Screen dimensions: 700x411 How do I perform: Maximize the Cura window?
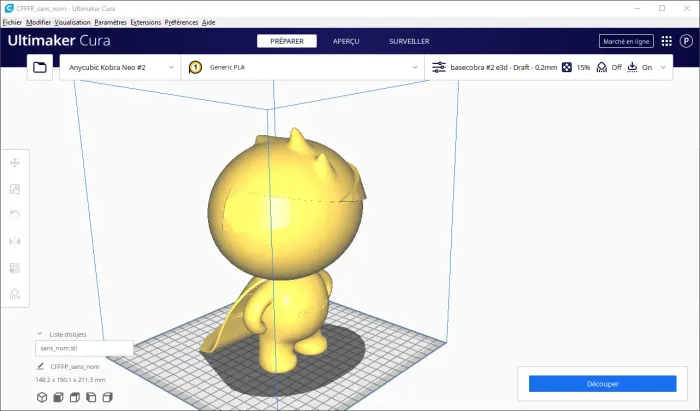tap(662, 8)
